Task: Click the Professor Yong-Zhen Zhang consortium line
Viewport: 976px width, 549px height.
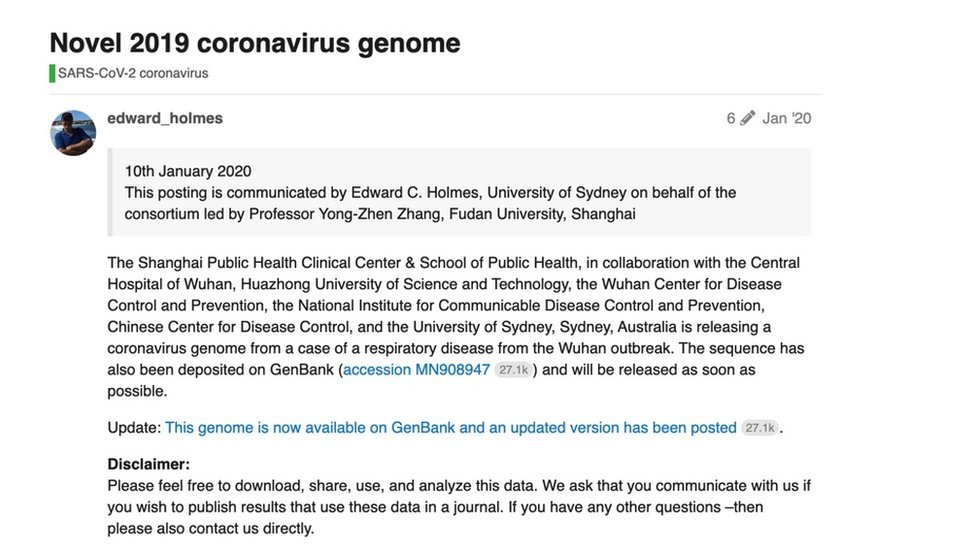Action: coord(380,214)
